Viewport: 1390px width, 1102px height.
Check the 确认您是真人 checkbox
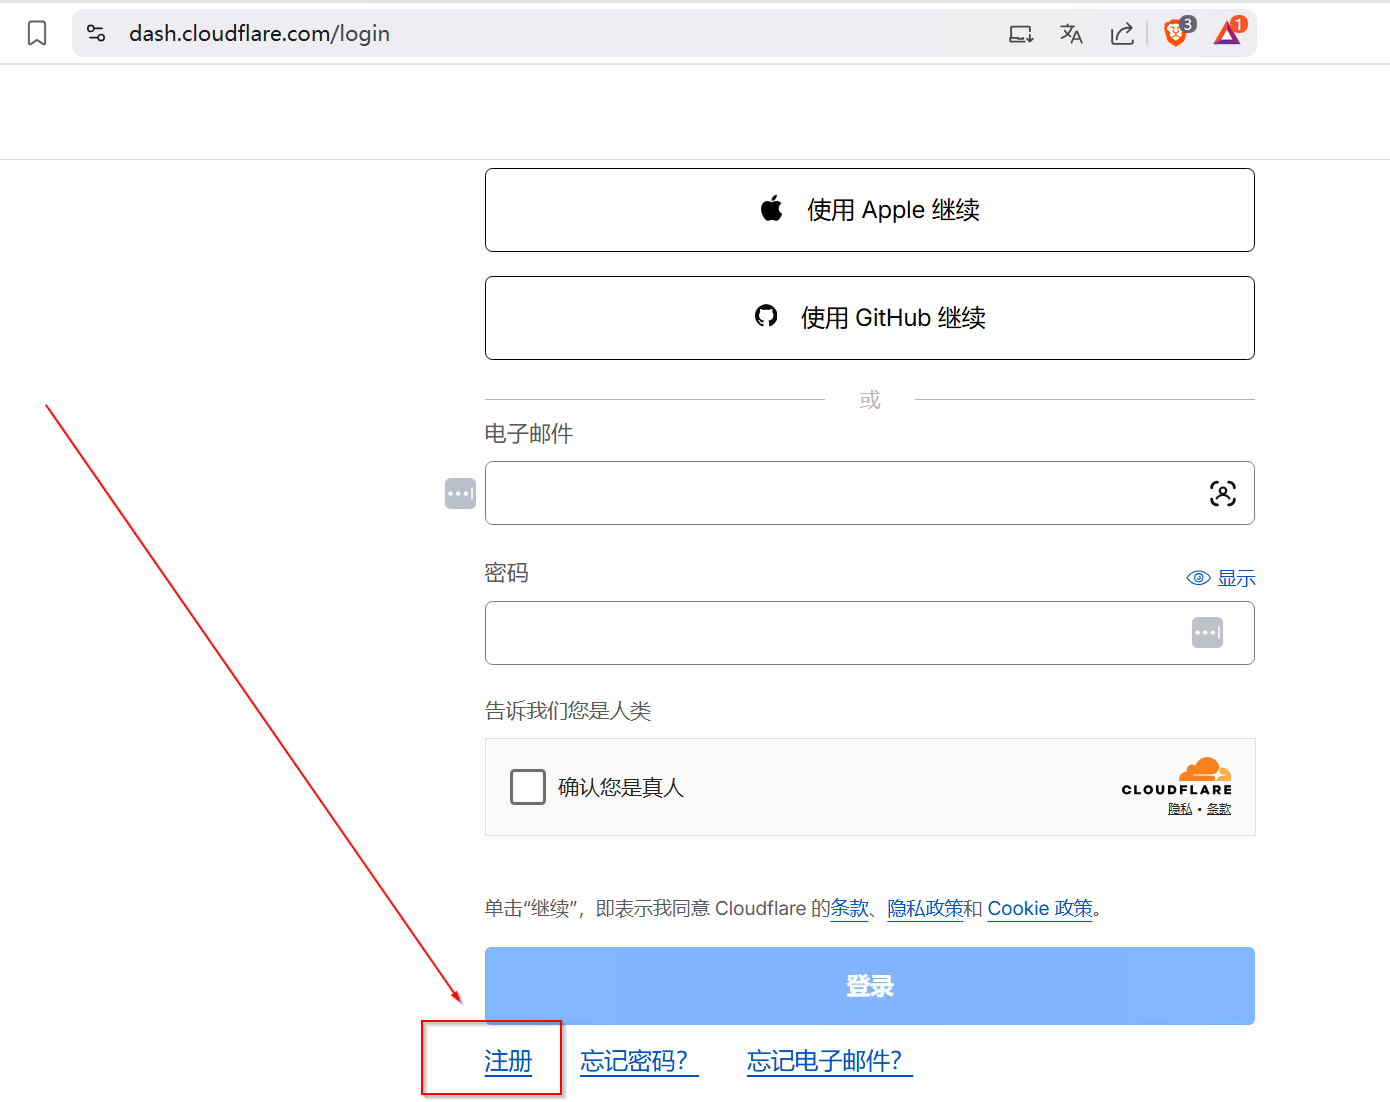[x=528, y=787]
